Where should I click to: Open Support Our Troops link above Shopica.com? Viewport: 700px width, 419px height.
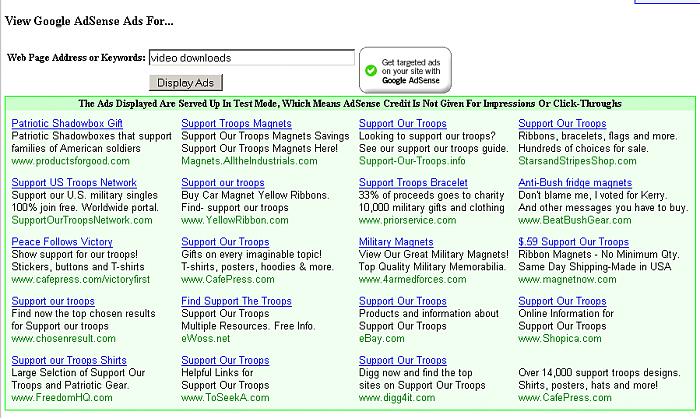tap(562, 301)
